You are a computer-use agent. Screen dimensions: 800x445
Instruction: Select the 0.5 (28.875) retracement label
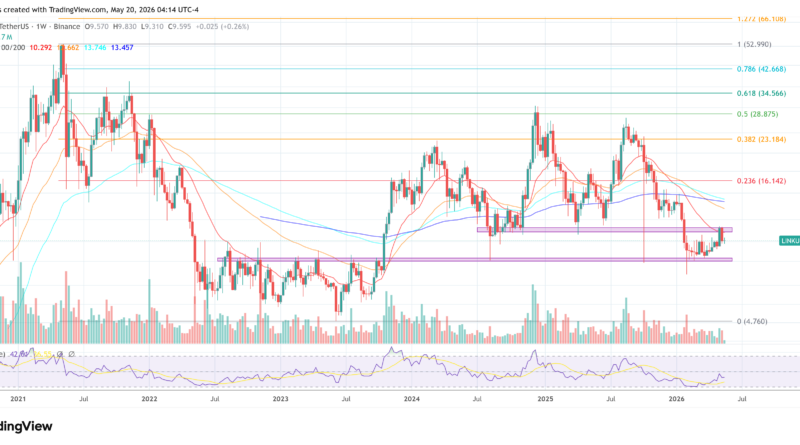click(758, 114)
